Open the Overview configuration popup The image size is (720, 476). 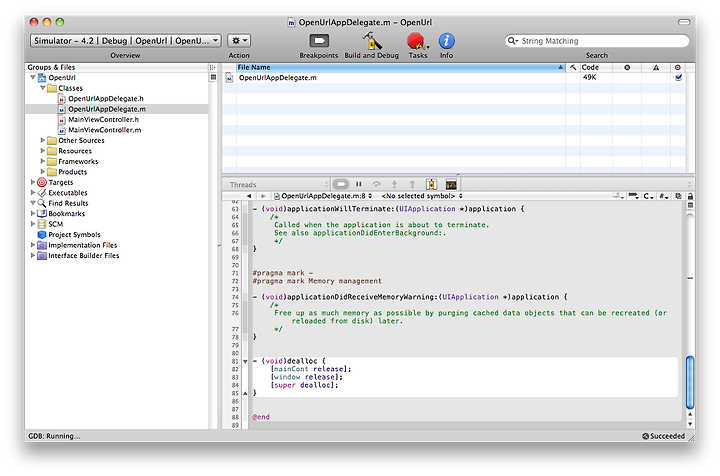click(x=125, y=40)
